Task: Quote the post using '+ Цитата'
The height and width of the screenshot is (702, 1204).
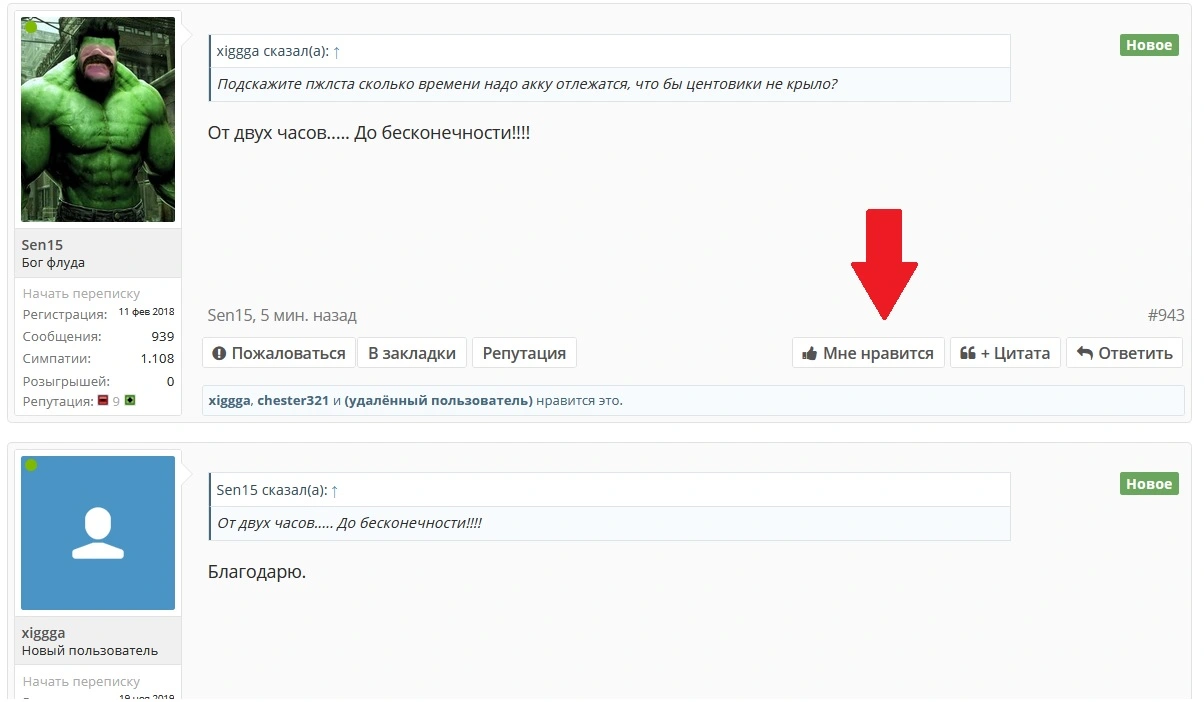Action: (x=1005, y=353)
